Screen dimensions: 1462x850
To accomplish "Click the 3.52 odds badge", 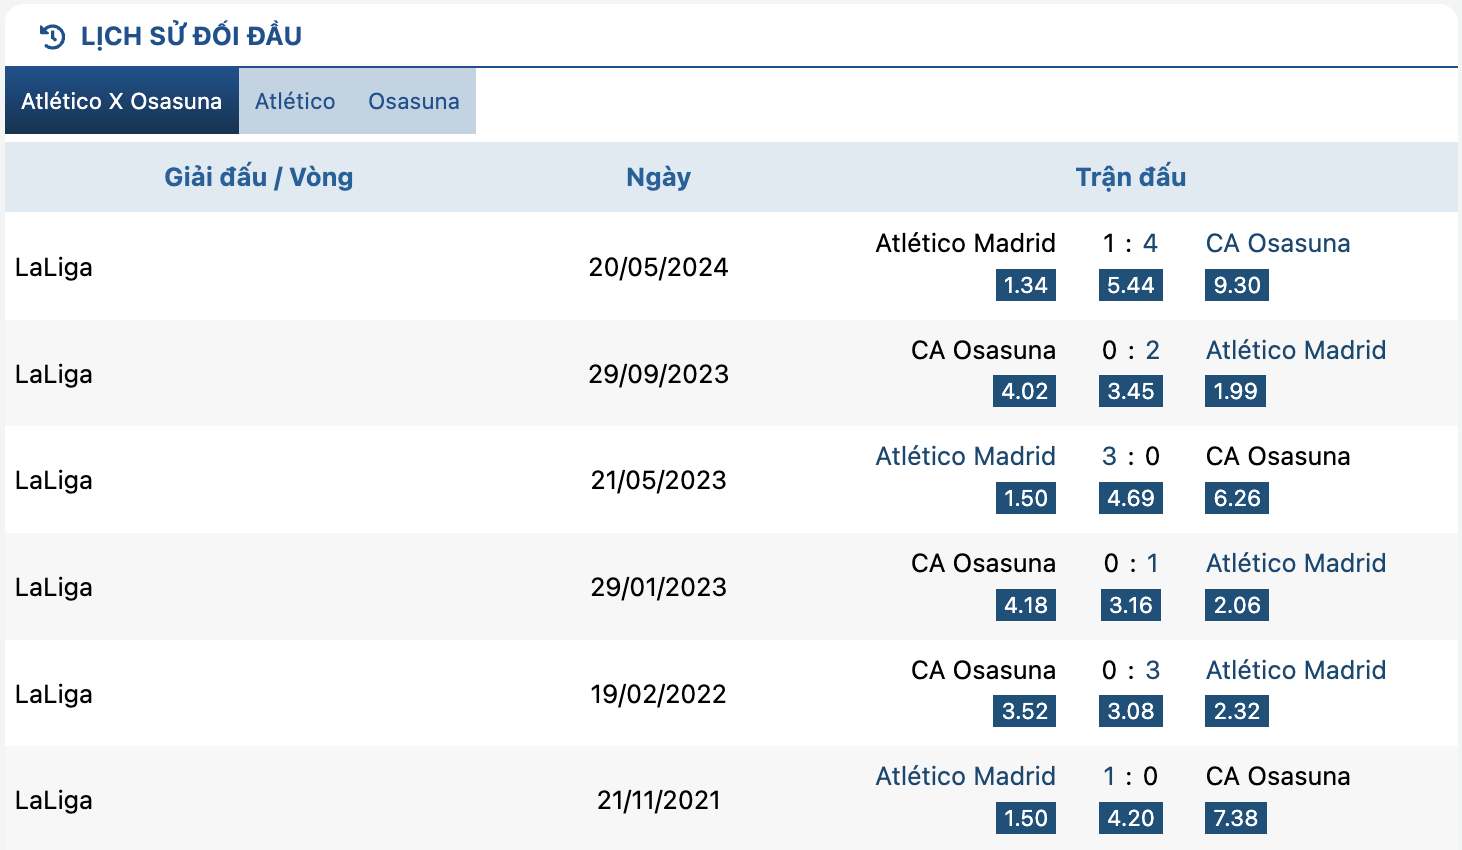I will click(1025, 711).
